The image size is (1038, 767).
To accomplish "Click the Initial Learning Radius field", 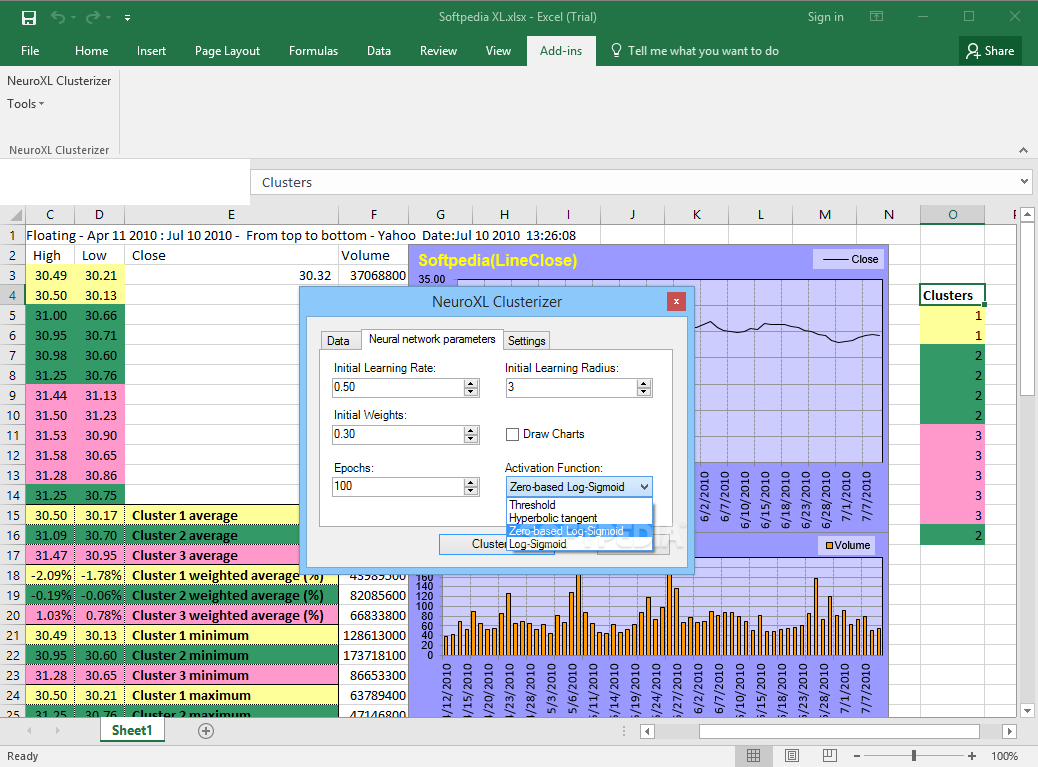I will tap(571, 387).
